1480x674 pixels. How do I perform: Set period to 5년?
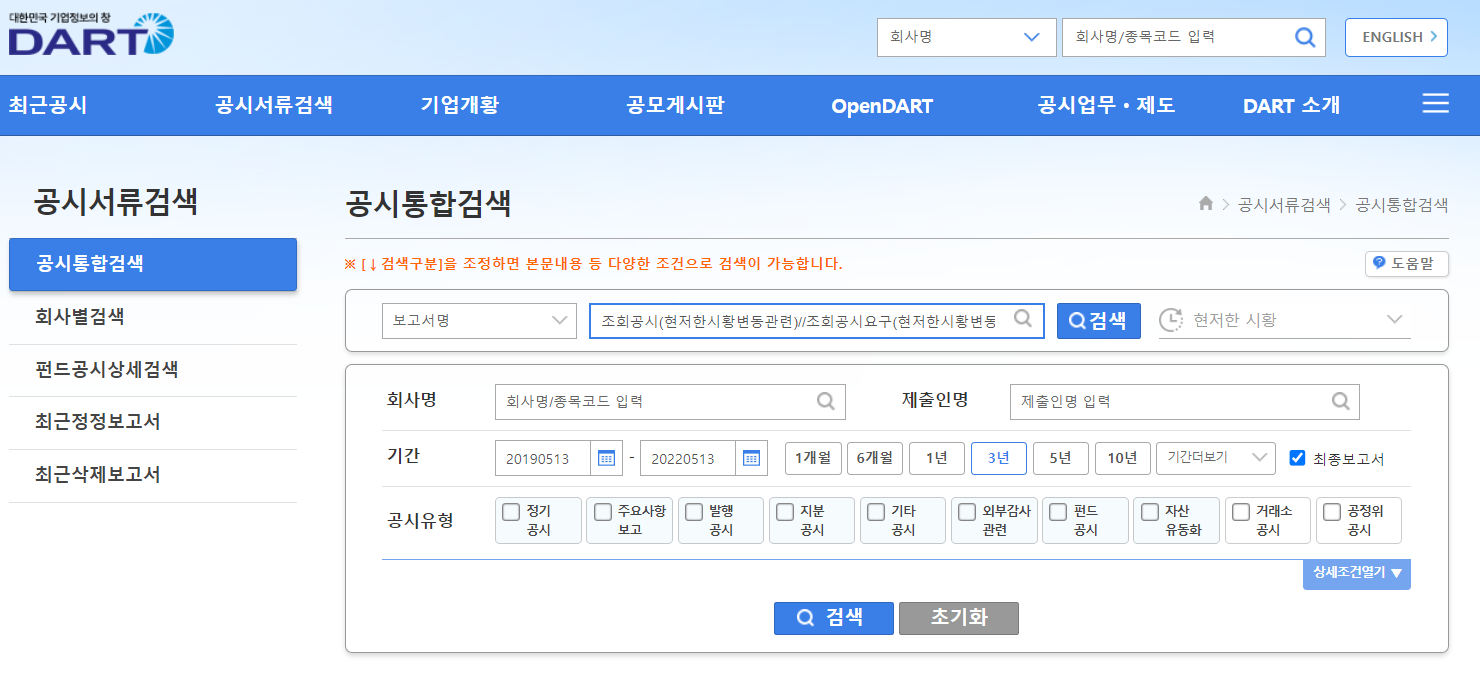pos(1061,458)
